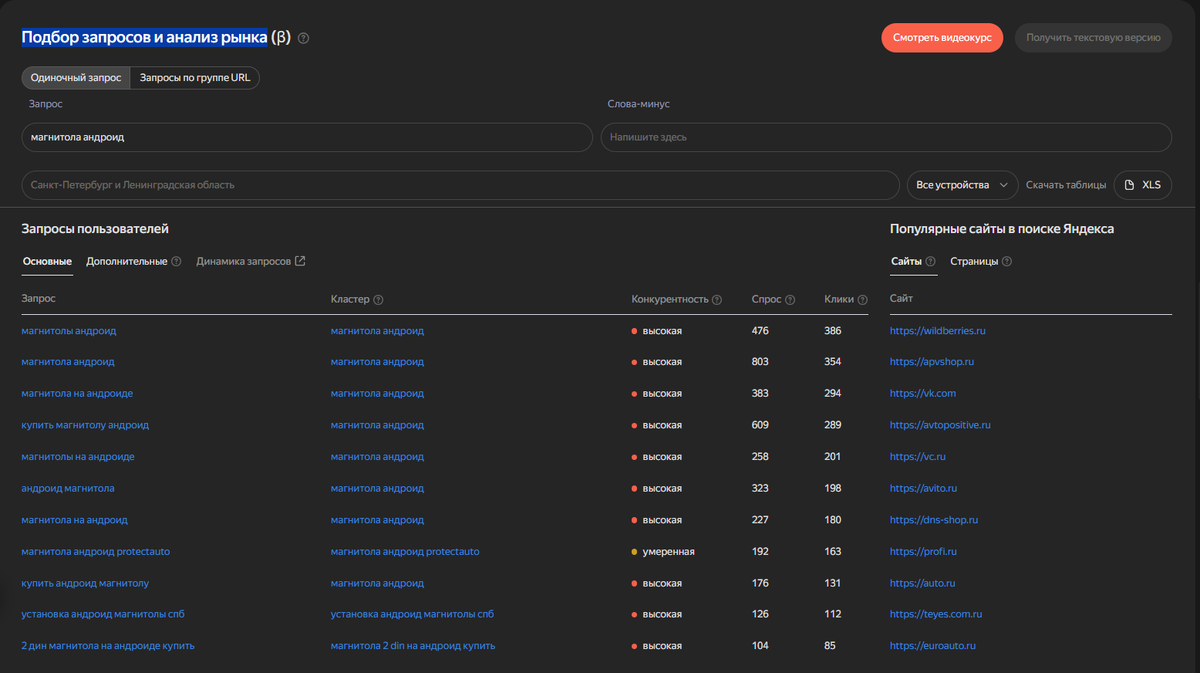Click the Скачать таблицы label
The width and height of the screenshot is (1200, 673).
[x=1066, y=185]
